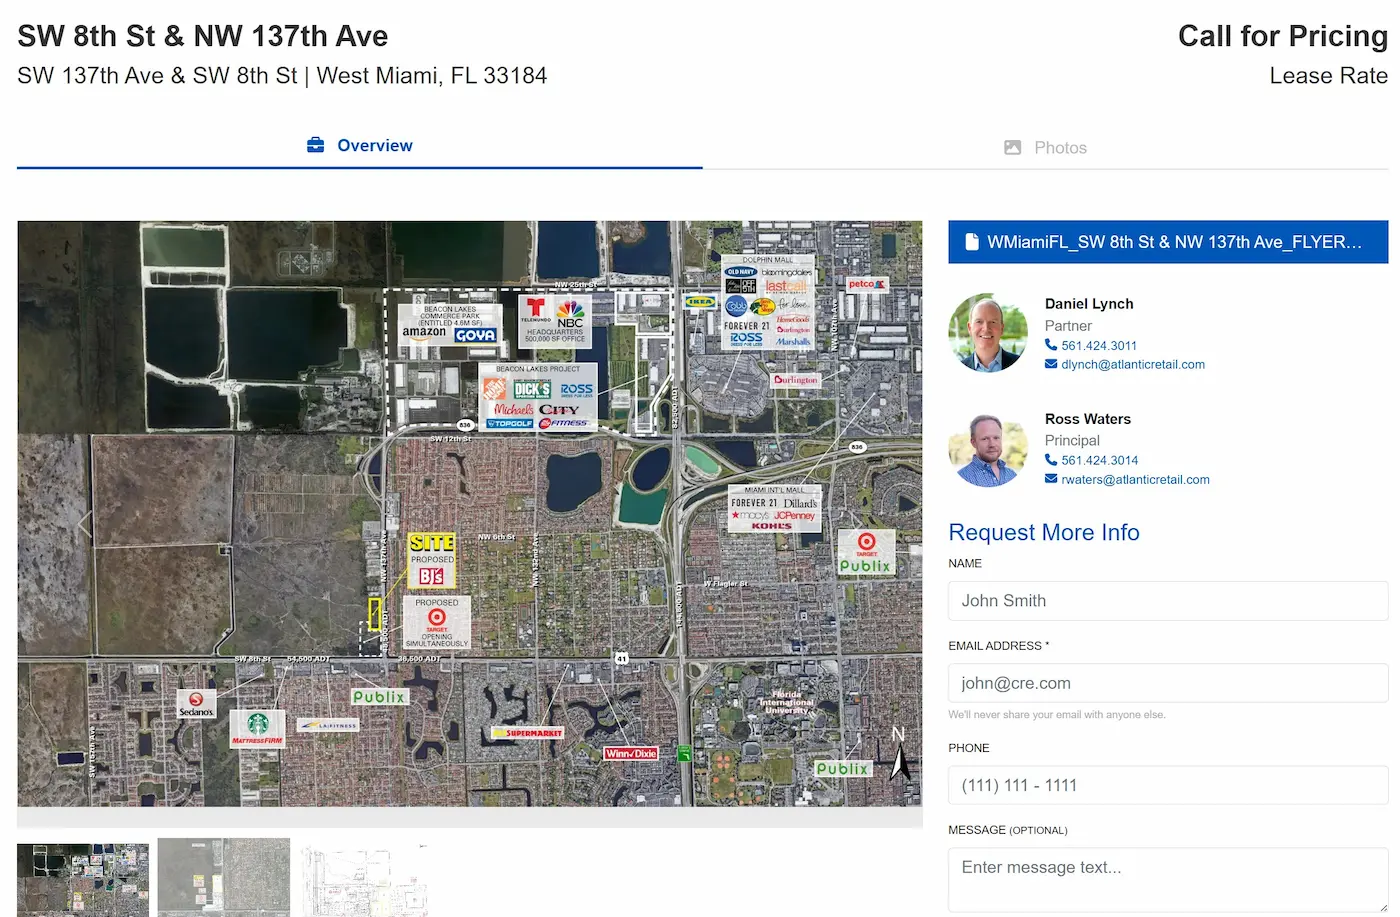Call Ross Waters at 561.424.3014
The image size is (1400, 917).
tap(1100, 461)
